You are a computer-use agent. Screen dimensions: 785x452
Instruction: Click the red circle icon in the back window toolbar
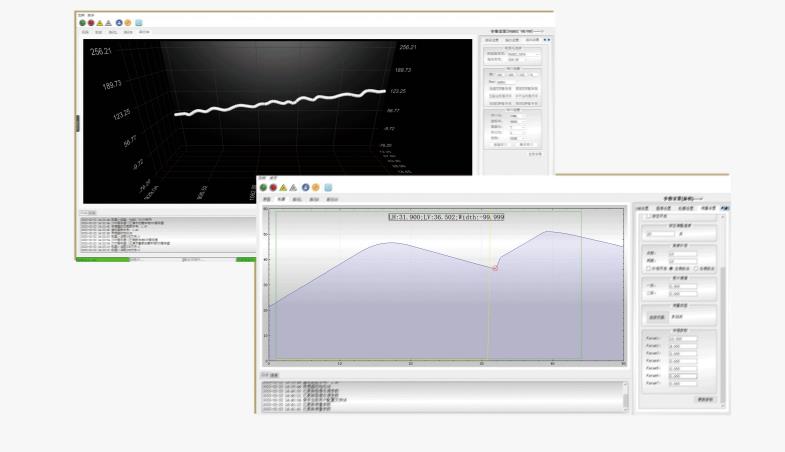(92, 22)
